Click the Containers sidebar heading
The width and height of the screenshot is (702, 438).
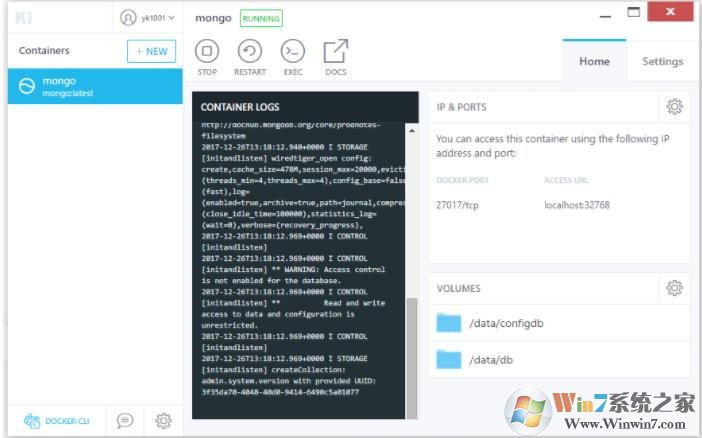44,51
